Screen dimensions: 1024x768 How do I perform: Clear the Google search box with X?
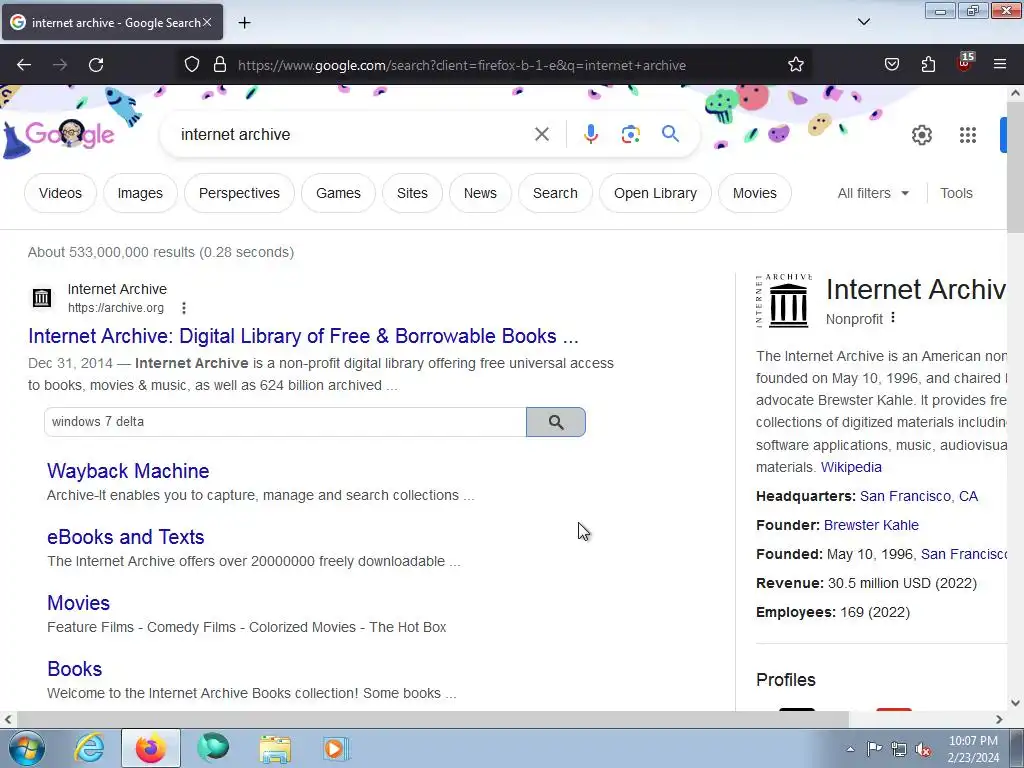pyautogui.click(x=541, y=135)
